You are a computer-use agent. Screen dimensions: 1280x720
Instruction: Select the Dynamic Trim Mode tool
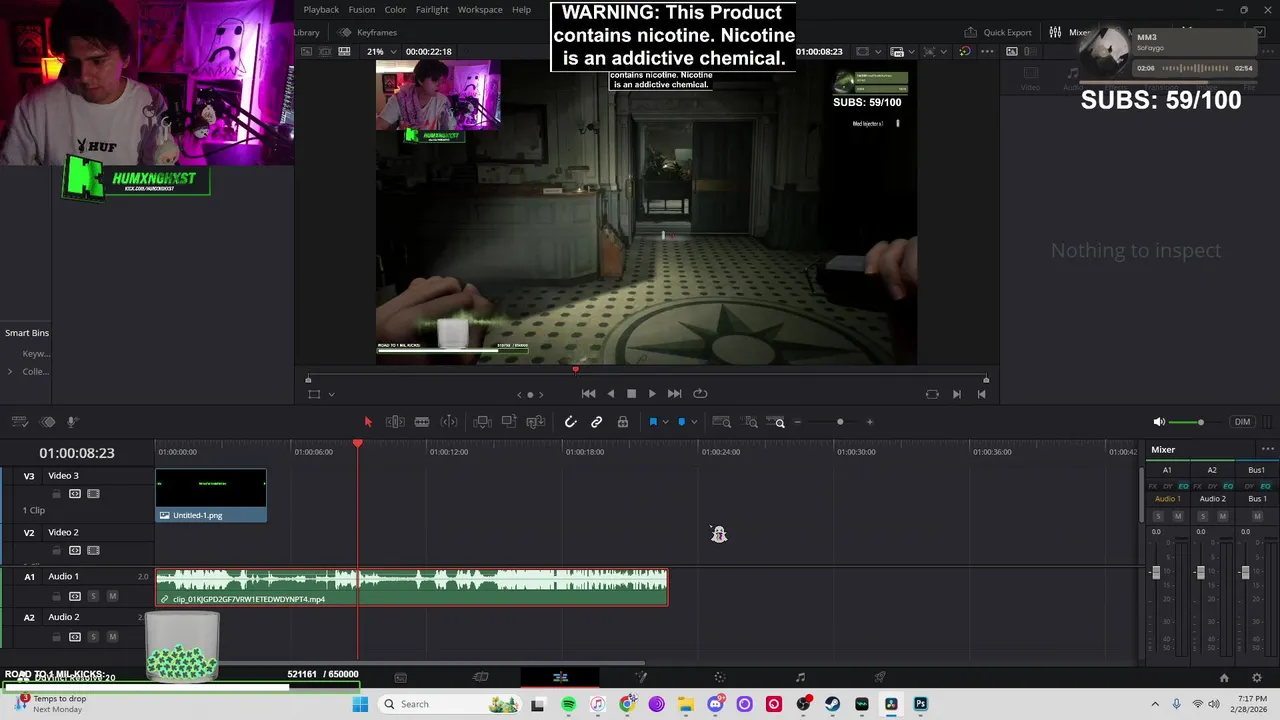(422, 422)
